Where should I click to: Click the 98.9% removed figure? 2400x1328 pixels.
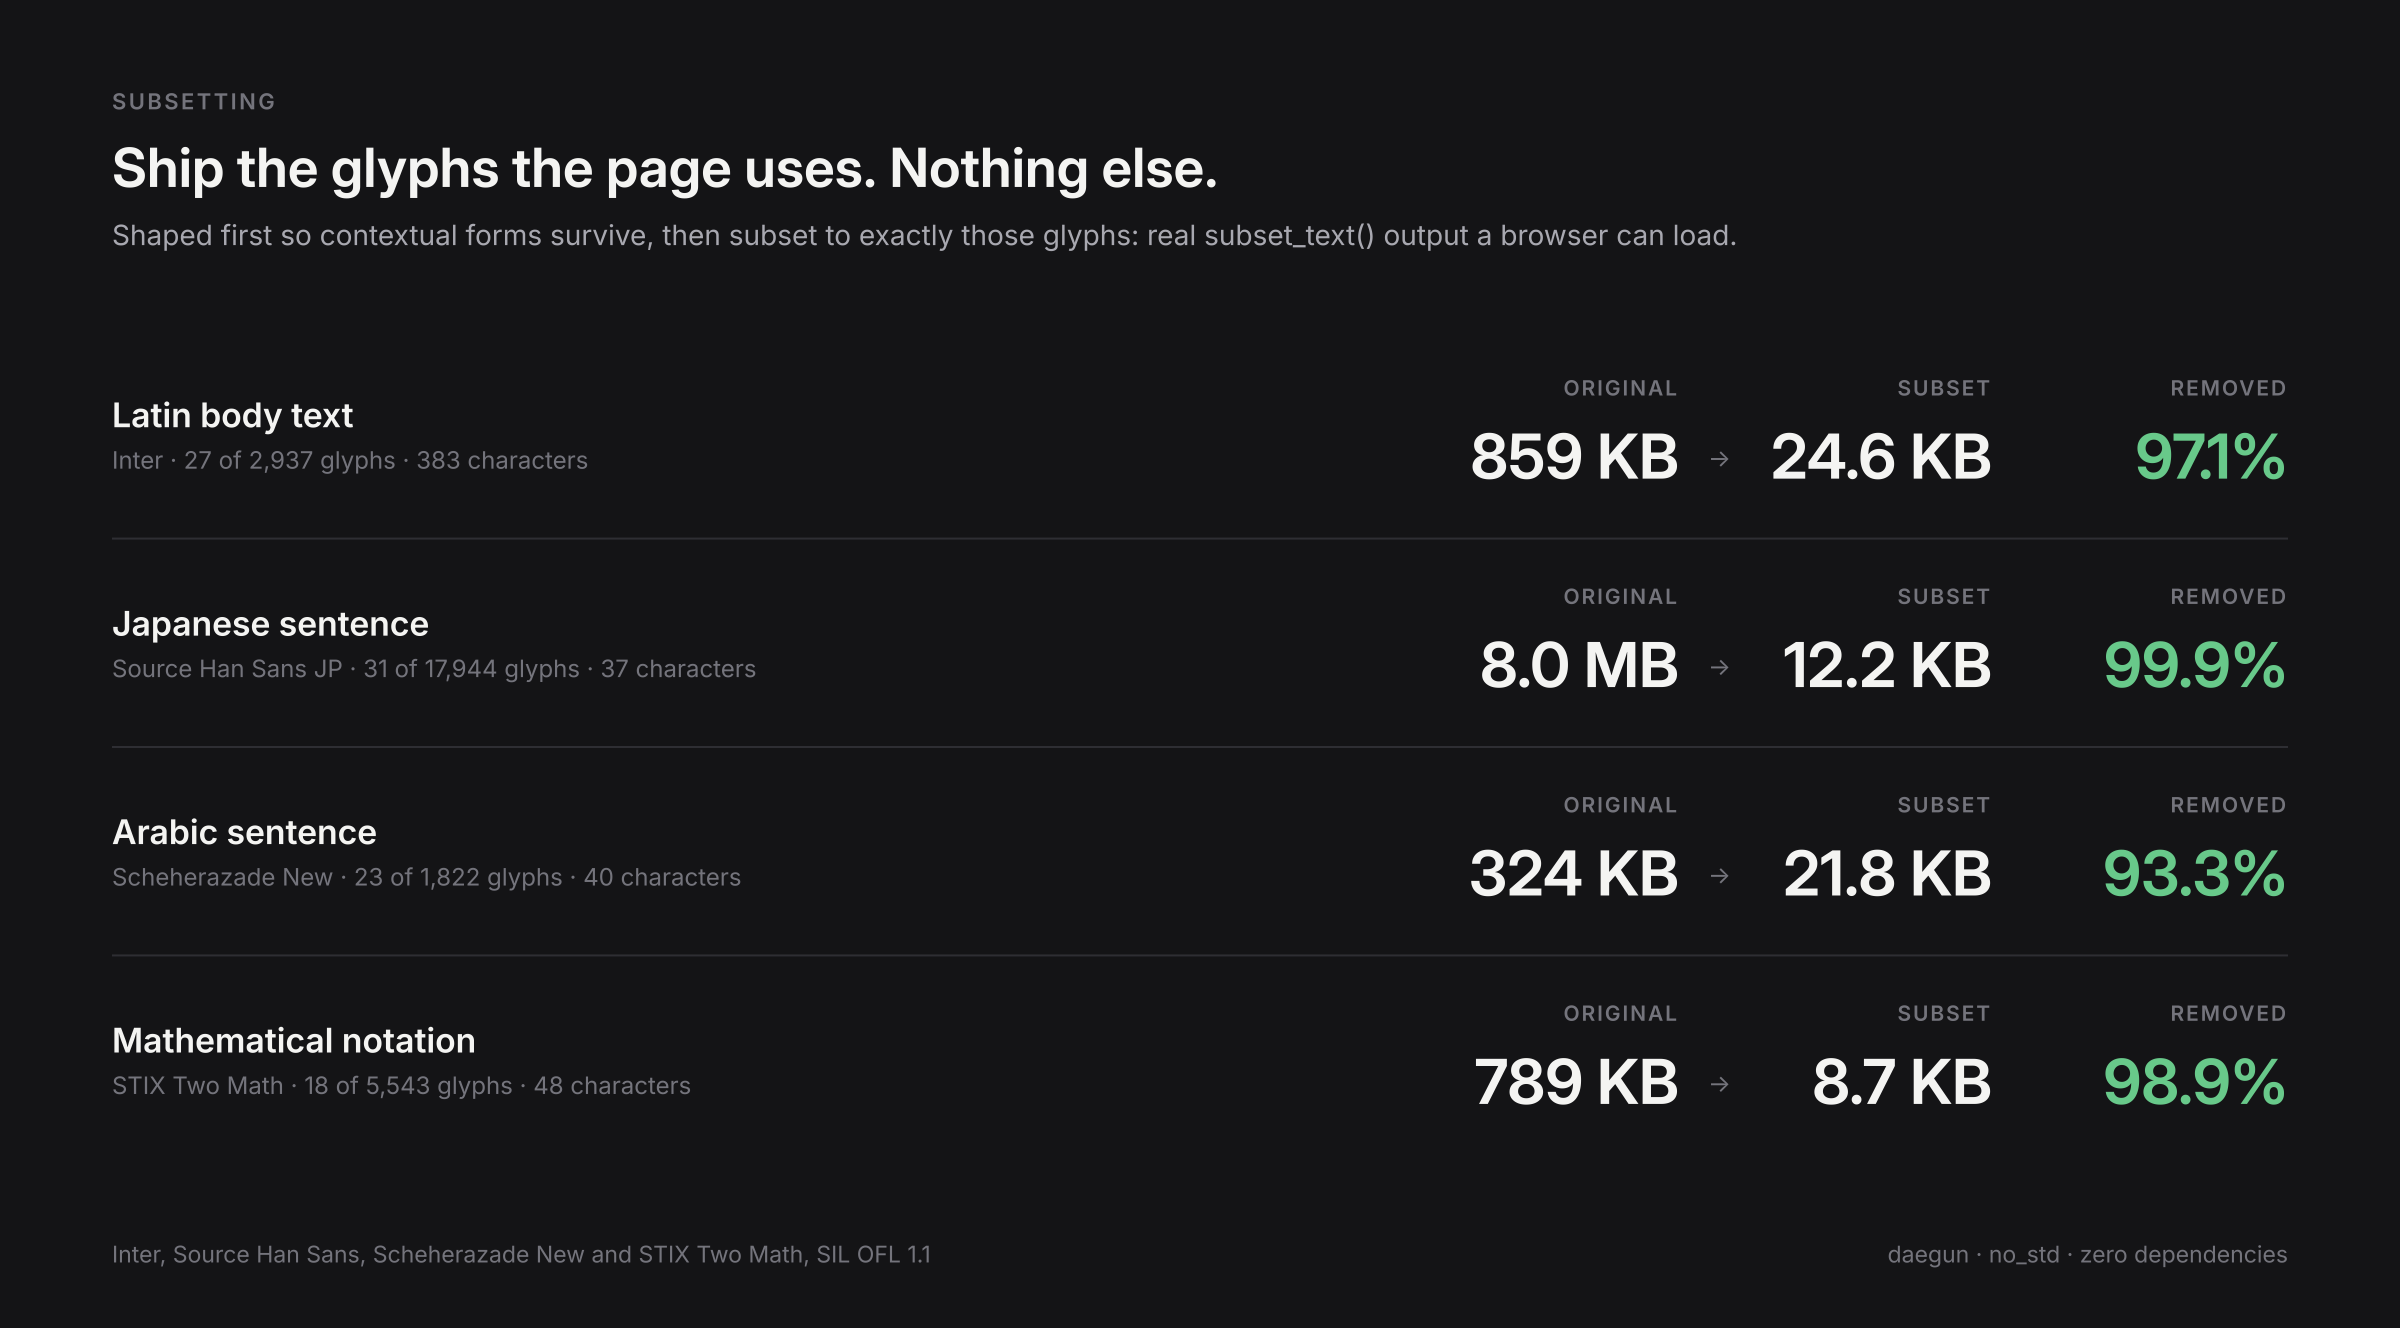[2194, 1082]
